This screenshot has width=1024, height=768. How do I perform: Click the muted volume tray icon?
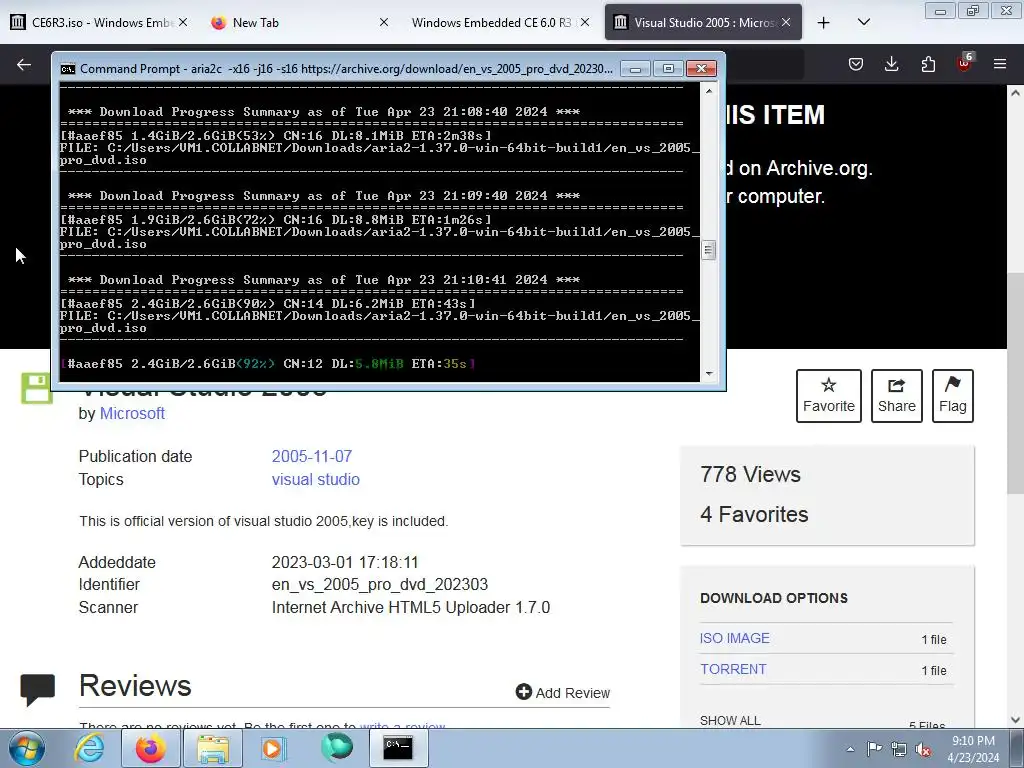923,749
